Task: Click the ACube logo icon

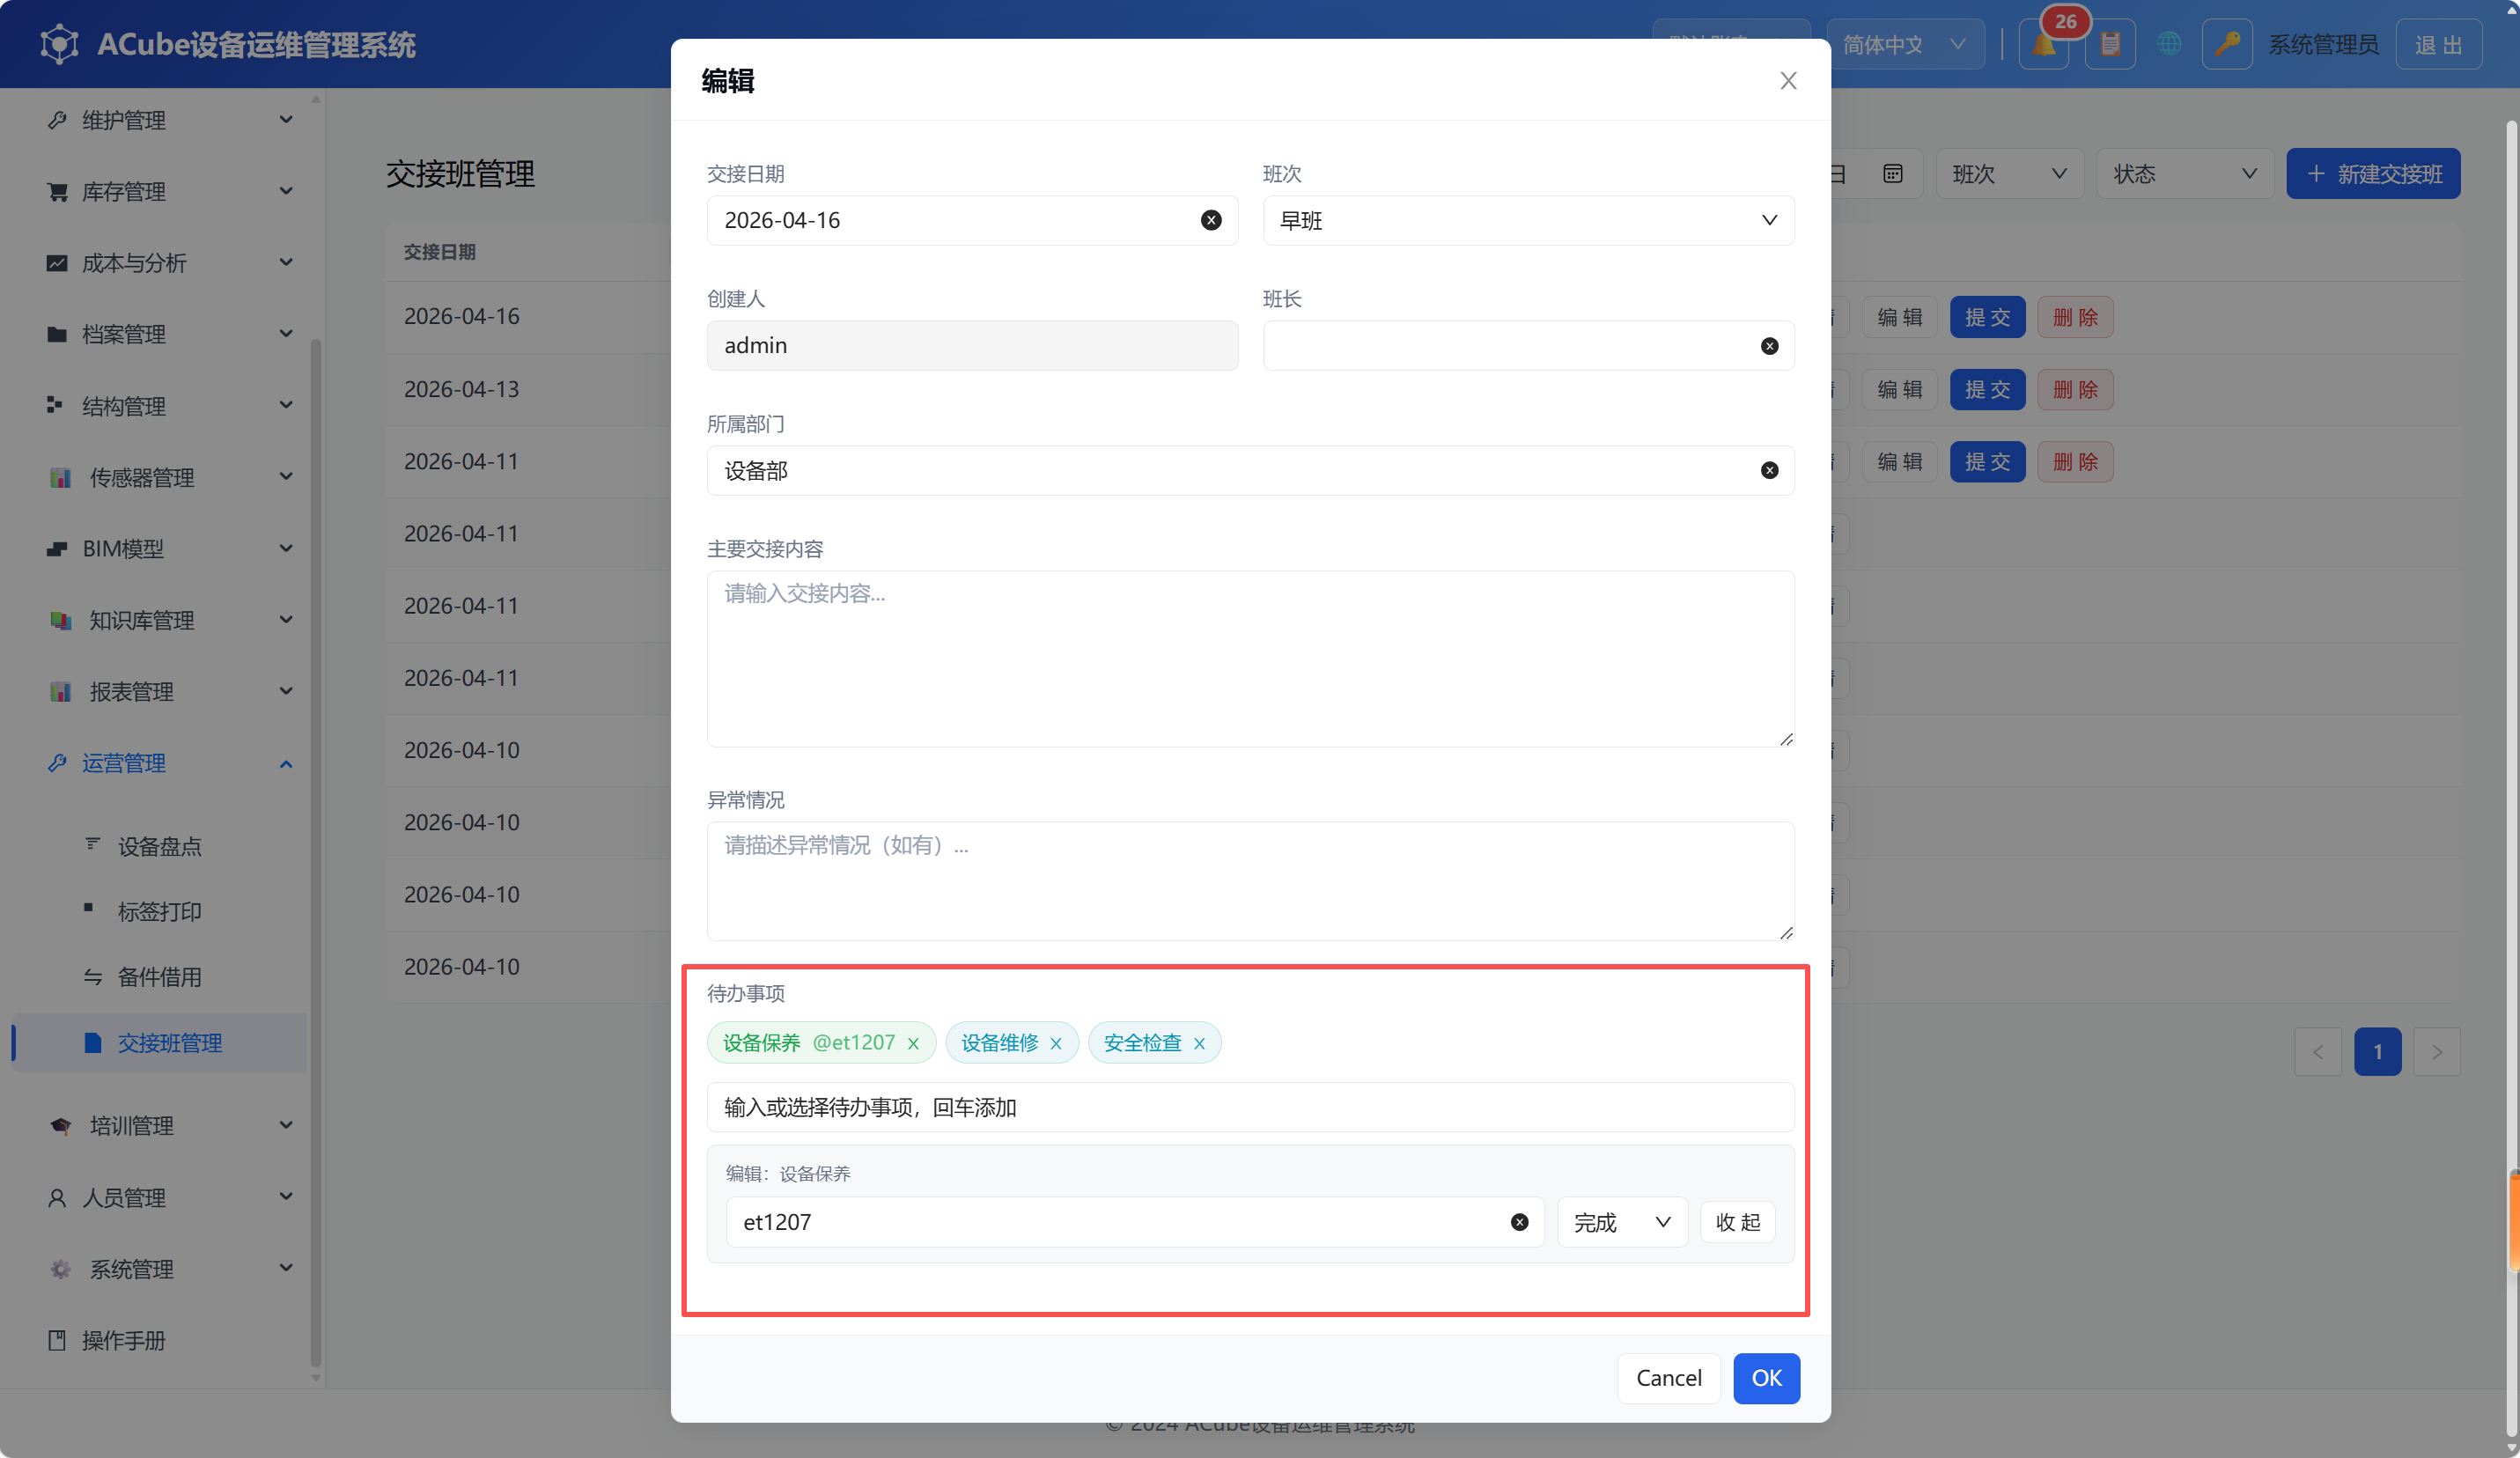Action: pyautogui.click(x=59, y=44)
